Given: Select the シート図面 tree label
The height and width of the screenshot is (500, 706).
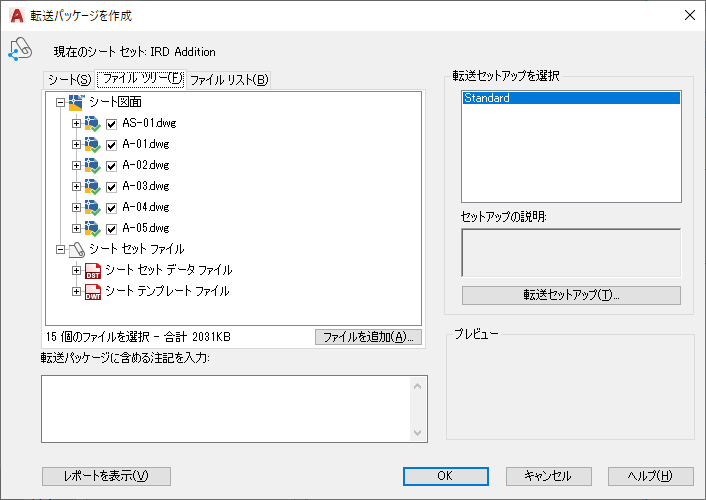Looking at the screenshot, I should (115, 102).
